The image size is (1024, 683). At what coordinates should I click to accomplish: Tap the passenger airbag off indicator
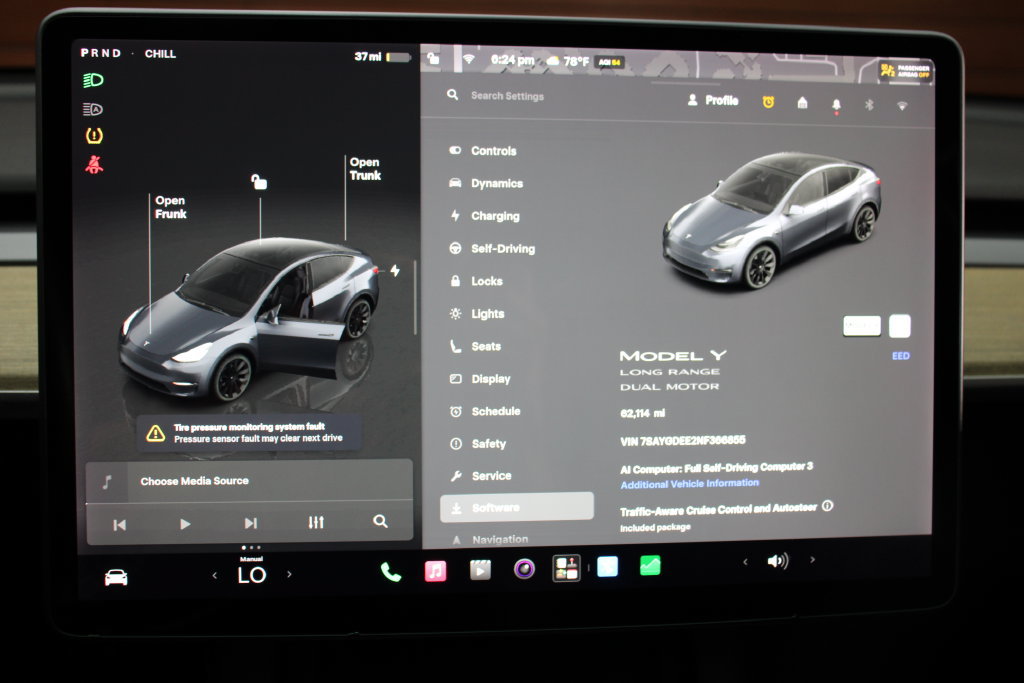click(x=905, y=71)
